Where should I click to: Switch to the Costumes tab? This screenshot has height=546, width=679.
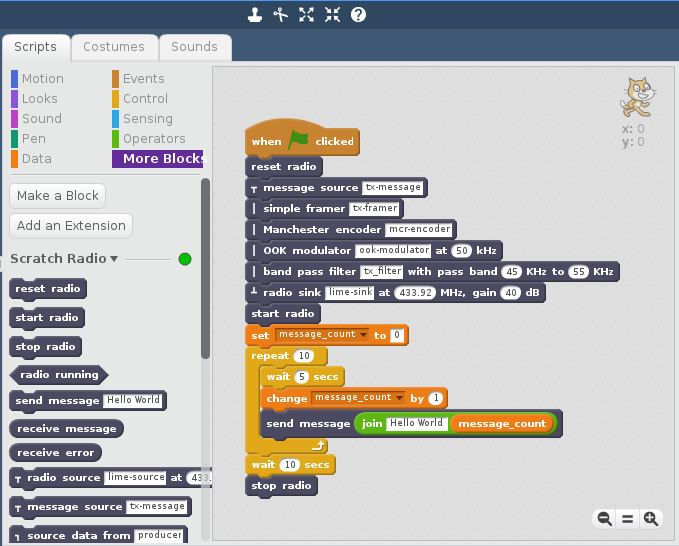114,47
